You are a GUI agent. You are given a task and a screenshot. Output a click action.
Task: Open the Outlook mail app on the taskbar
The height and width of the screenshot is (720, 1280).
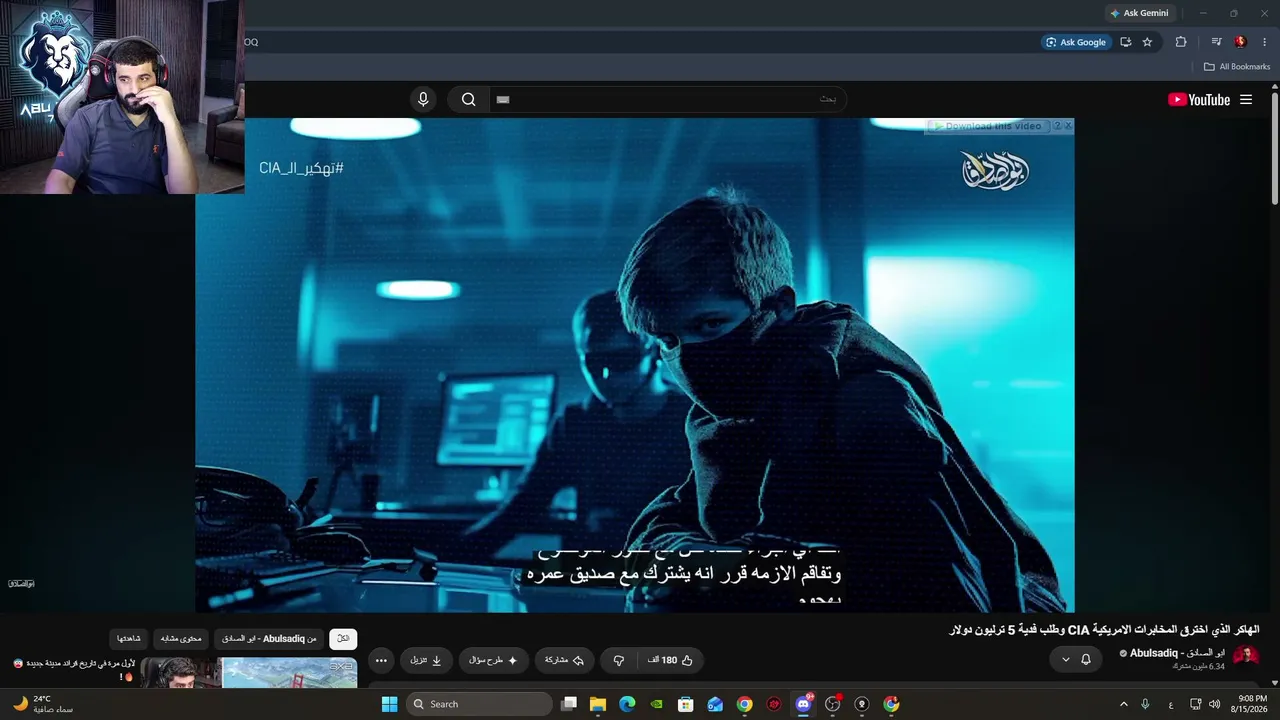pyautogui.click(x=715, y=704)
